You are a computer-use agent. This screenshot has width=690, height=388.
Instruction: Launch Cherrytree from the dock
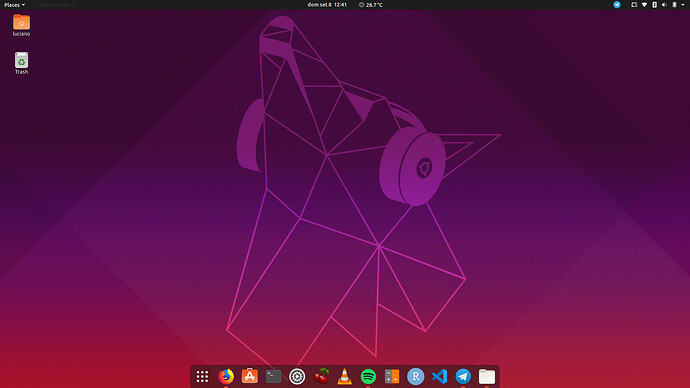(321, 376)
